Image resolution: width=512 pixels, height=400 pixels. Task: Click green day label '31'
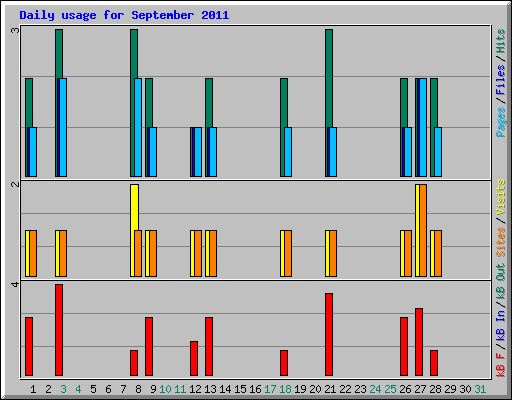click(x=480, y=389)
